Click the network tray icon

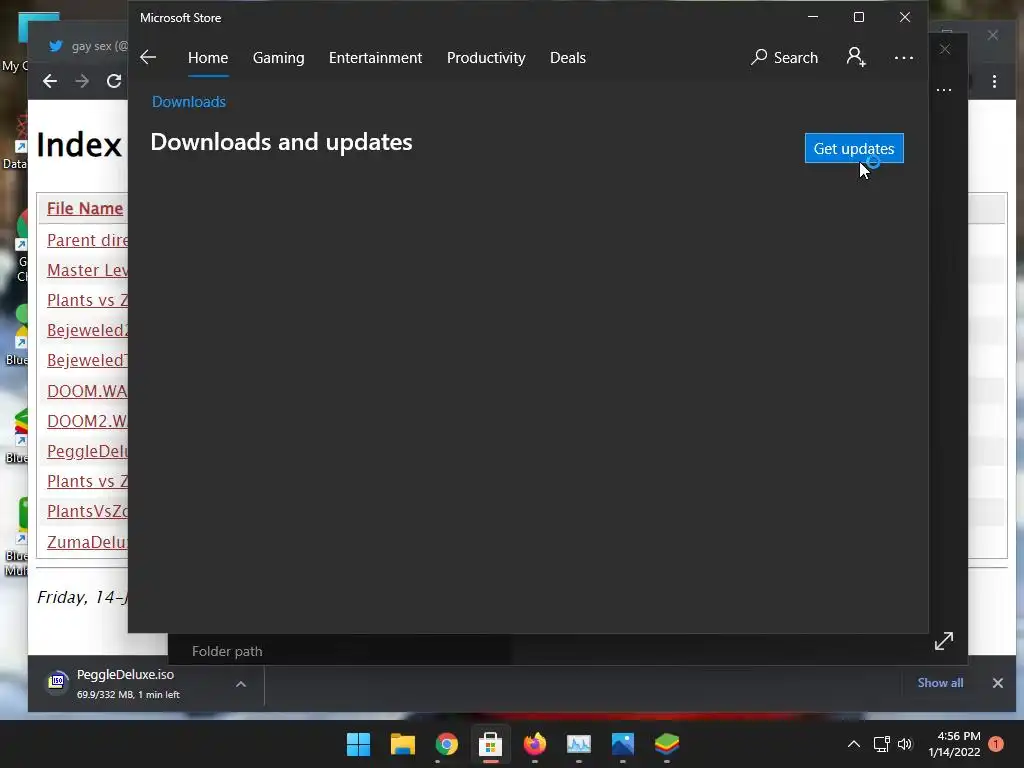point(881,744)
